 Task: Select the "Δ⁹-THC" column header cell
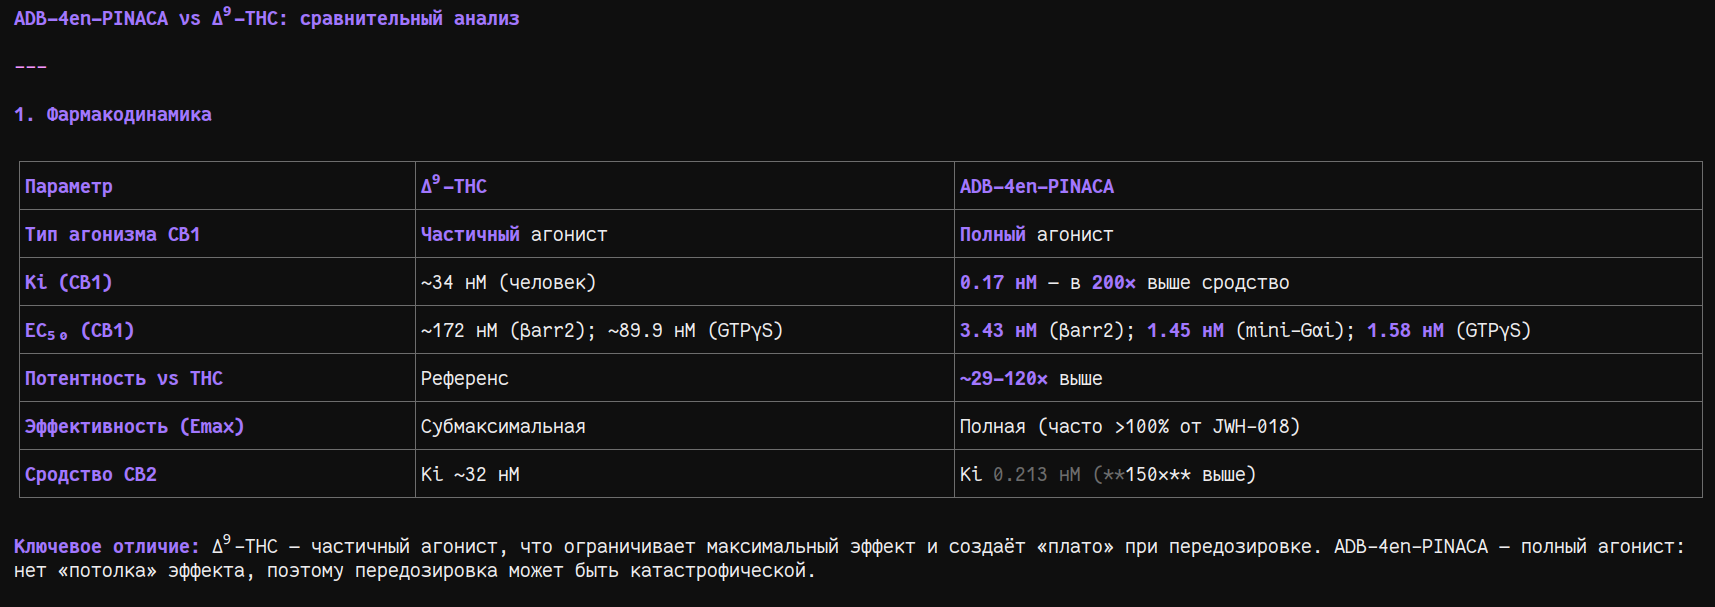[454, 187]
